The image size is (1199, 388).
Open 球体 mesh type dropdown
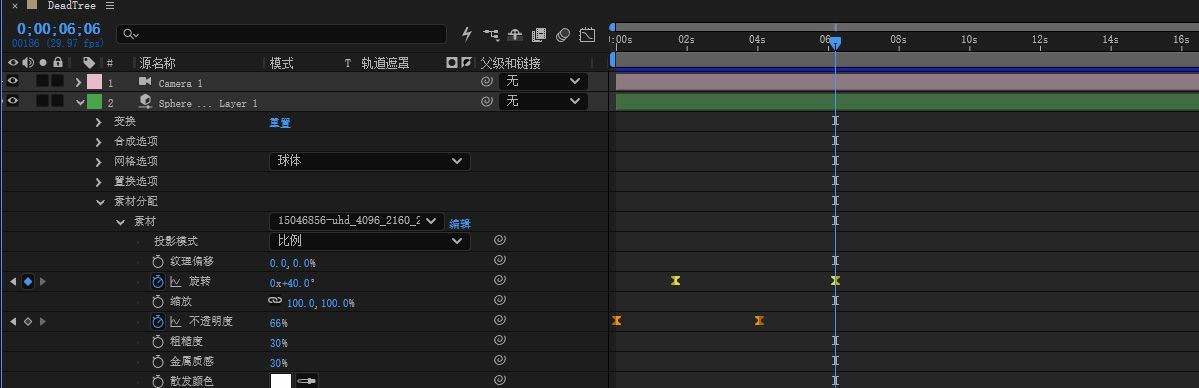[x=369, y=161]
